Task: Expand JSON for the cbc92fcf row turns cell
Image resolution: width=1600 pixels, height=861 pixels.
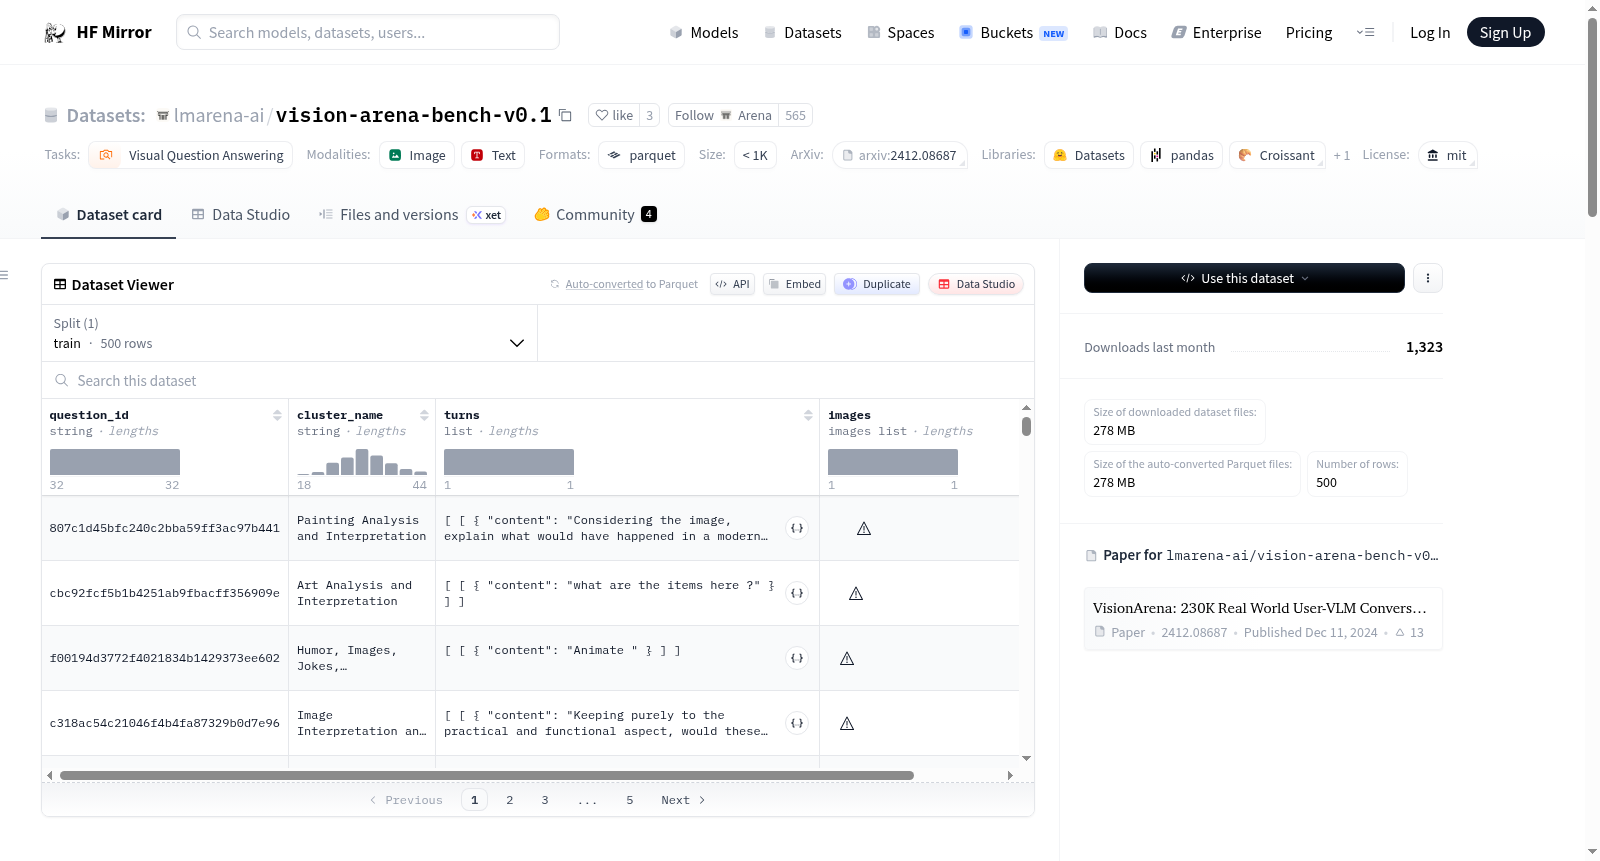Action: tap(797, 593)
